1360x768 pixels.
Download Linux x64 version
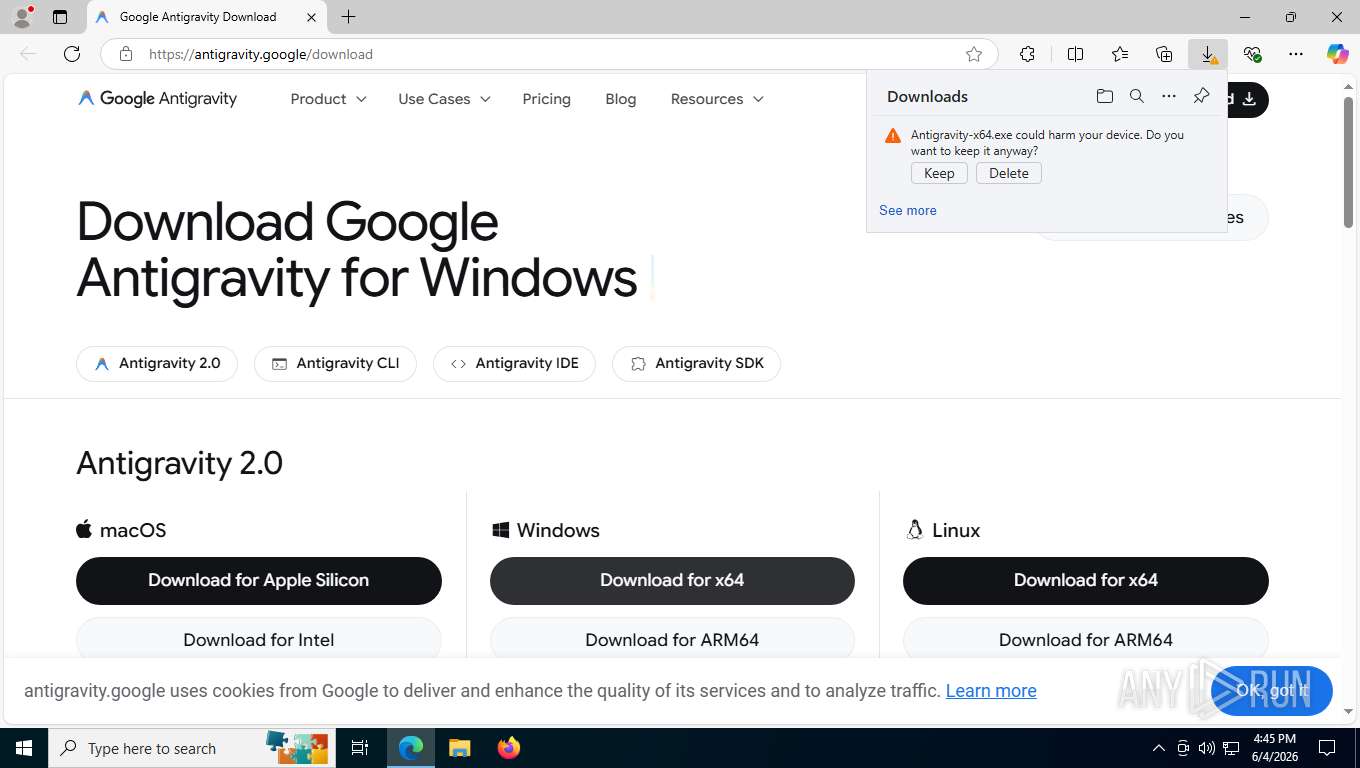tap(1086, 580)
